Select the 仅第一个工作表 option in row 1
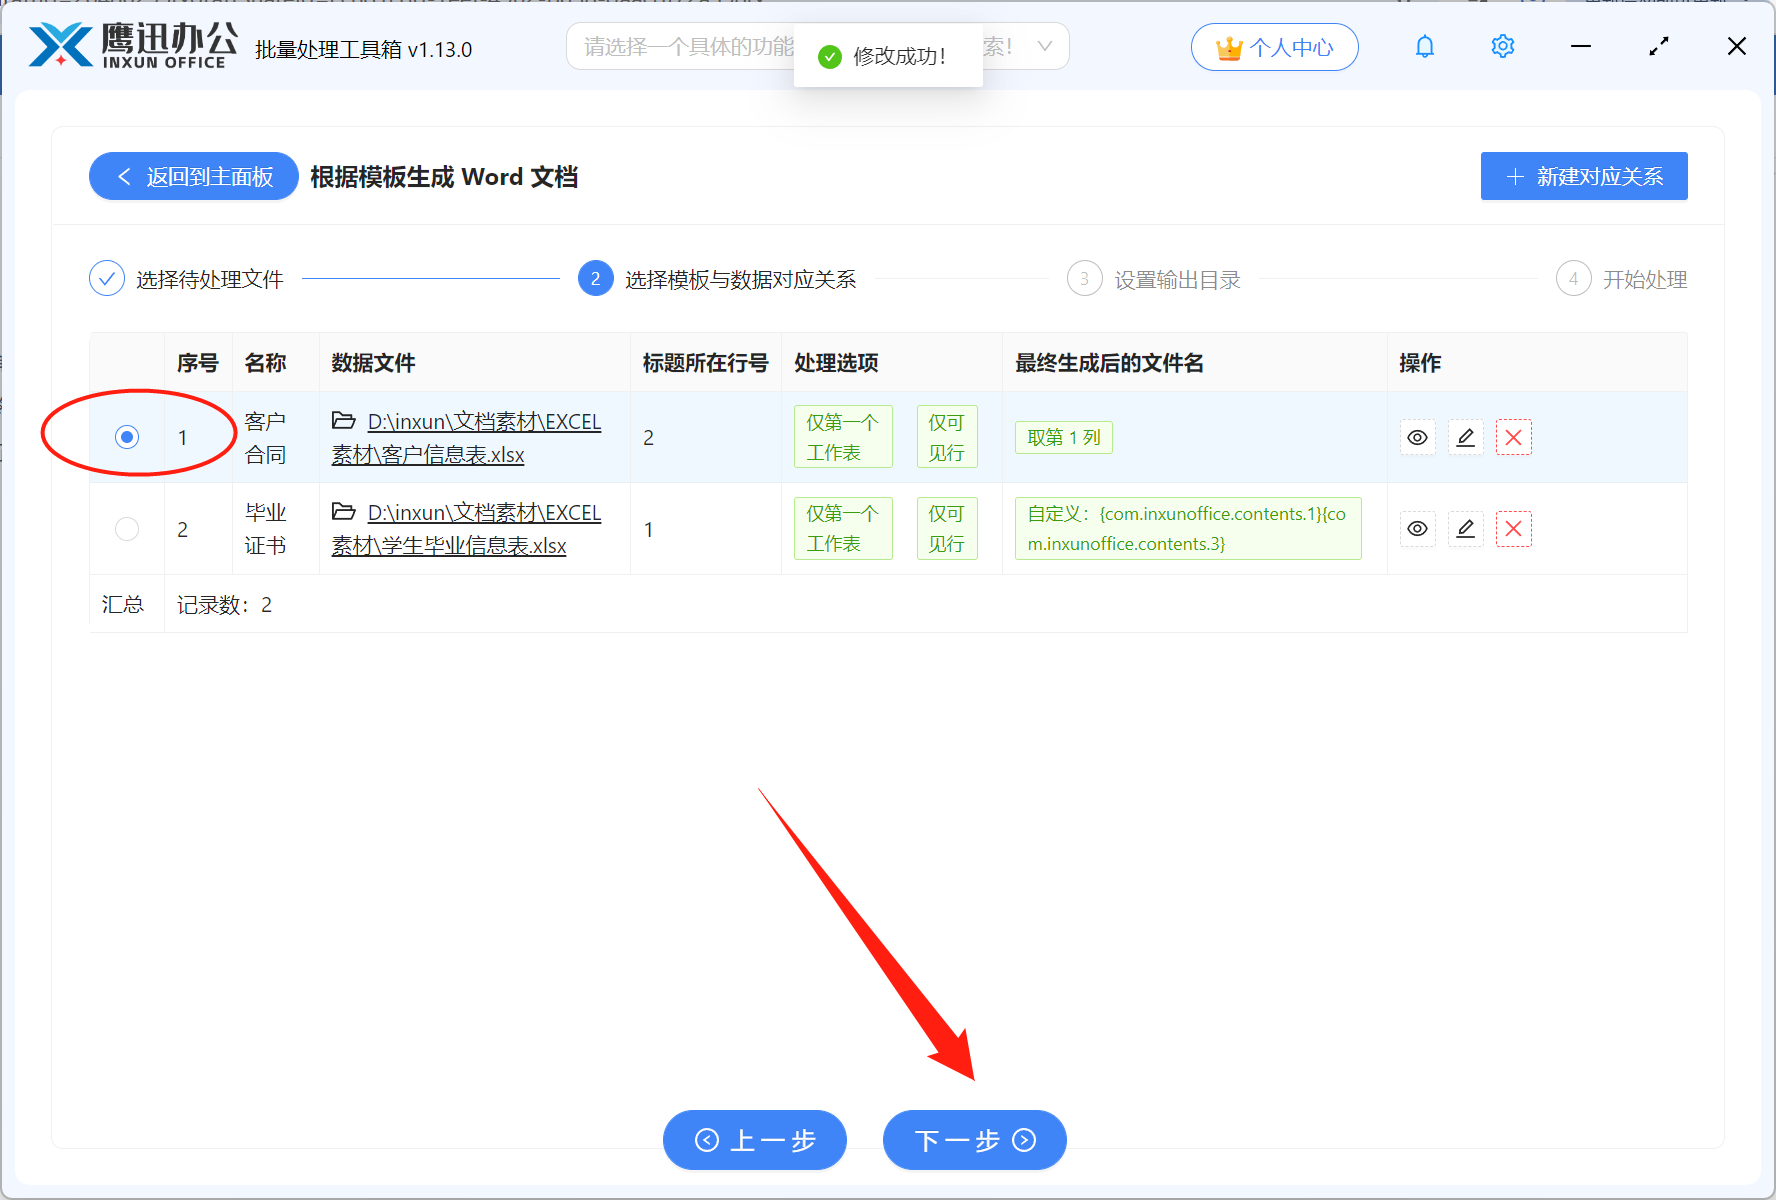1776x1200 pixels. click(842, 437)
